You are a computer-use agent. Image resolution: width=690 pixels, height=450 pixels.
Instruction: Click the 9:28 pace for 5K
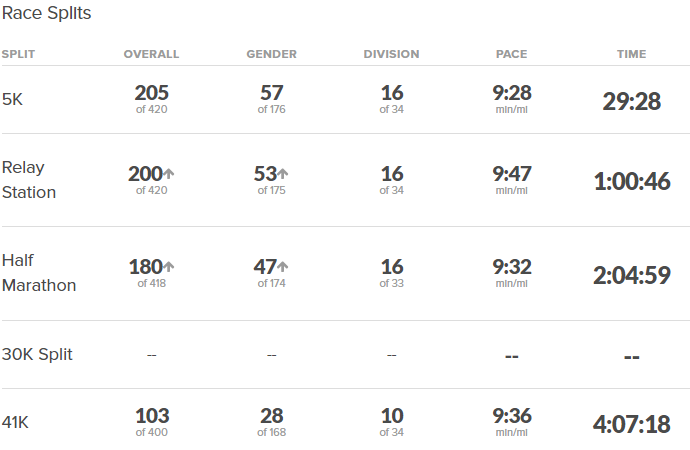click(x=512, y=93)
